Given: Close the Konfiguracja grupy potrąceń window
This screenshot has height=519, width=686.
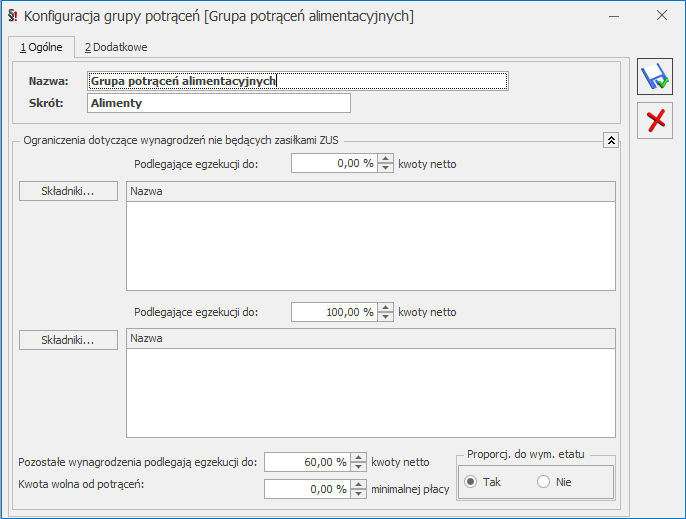Looking at the screenshot, I should click(x=661, y=16).
